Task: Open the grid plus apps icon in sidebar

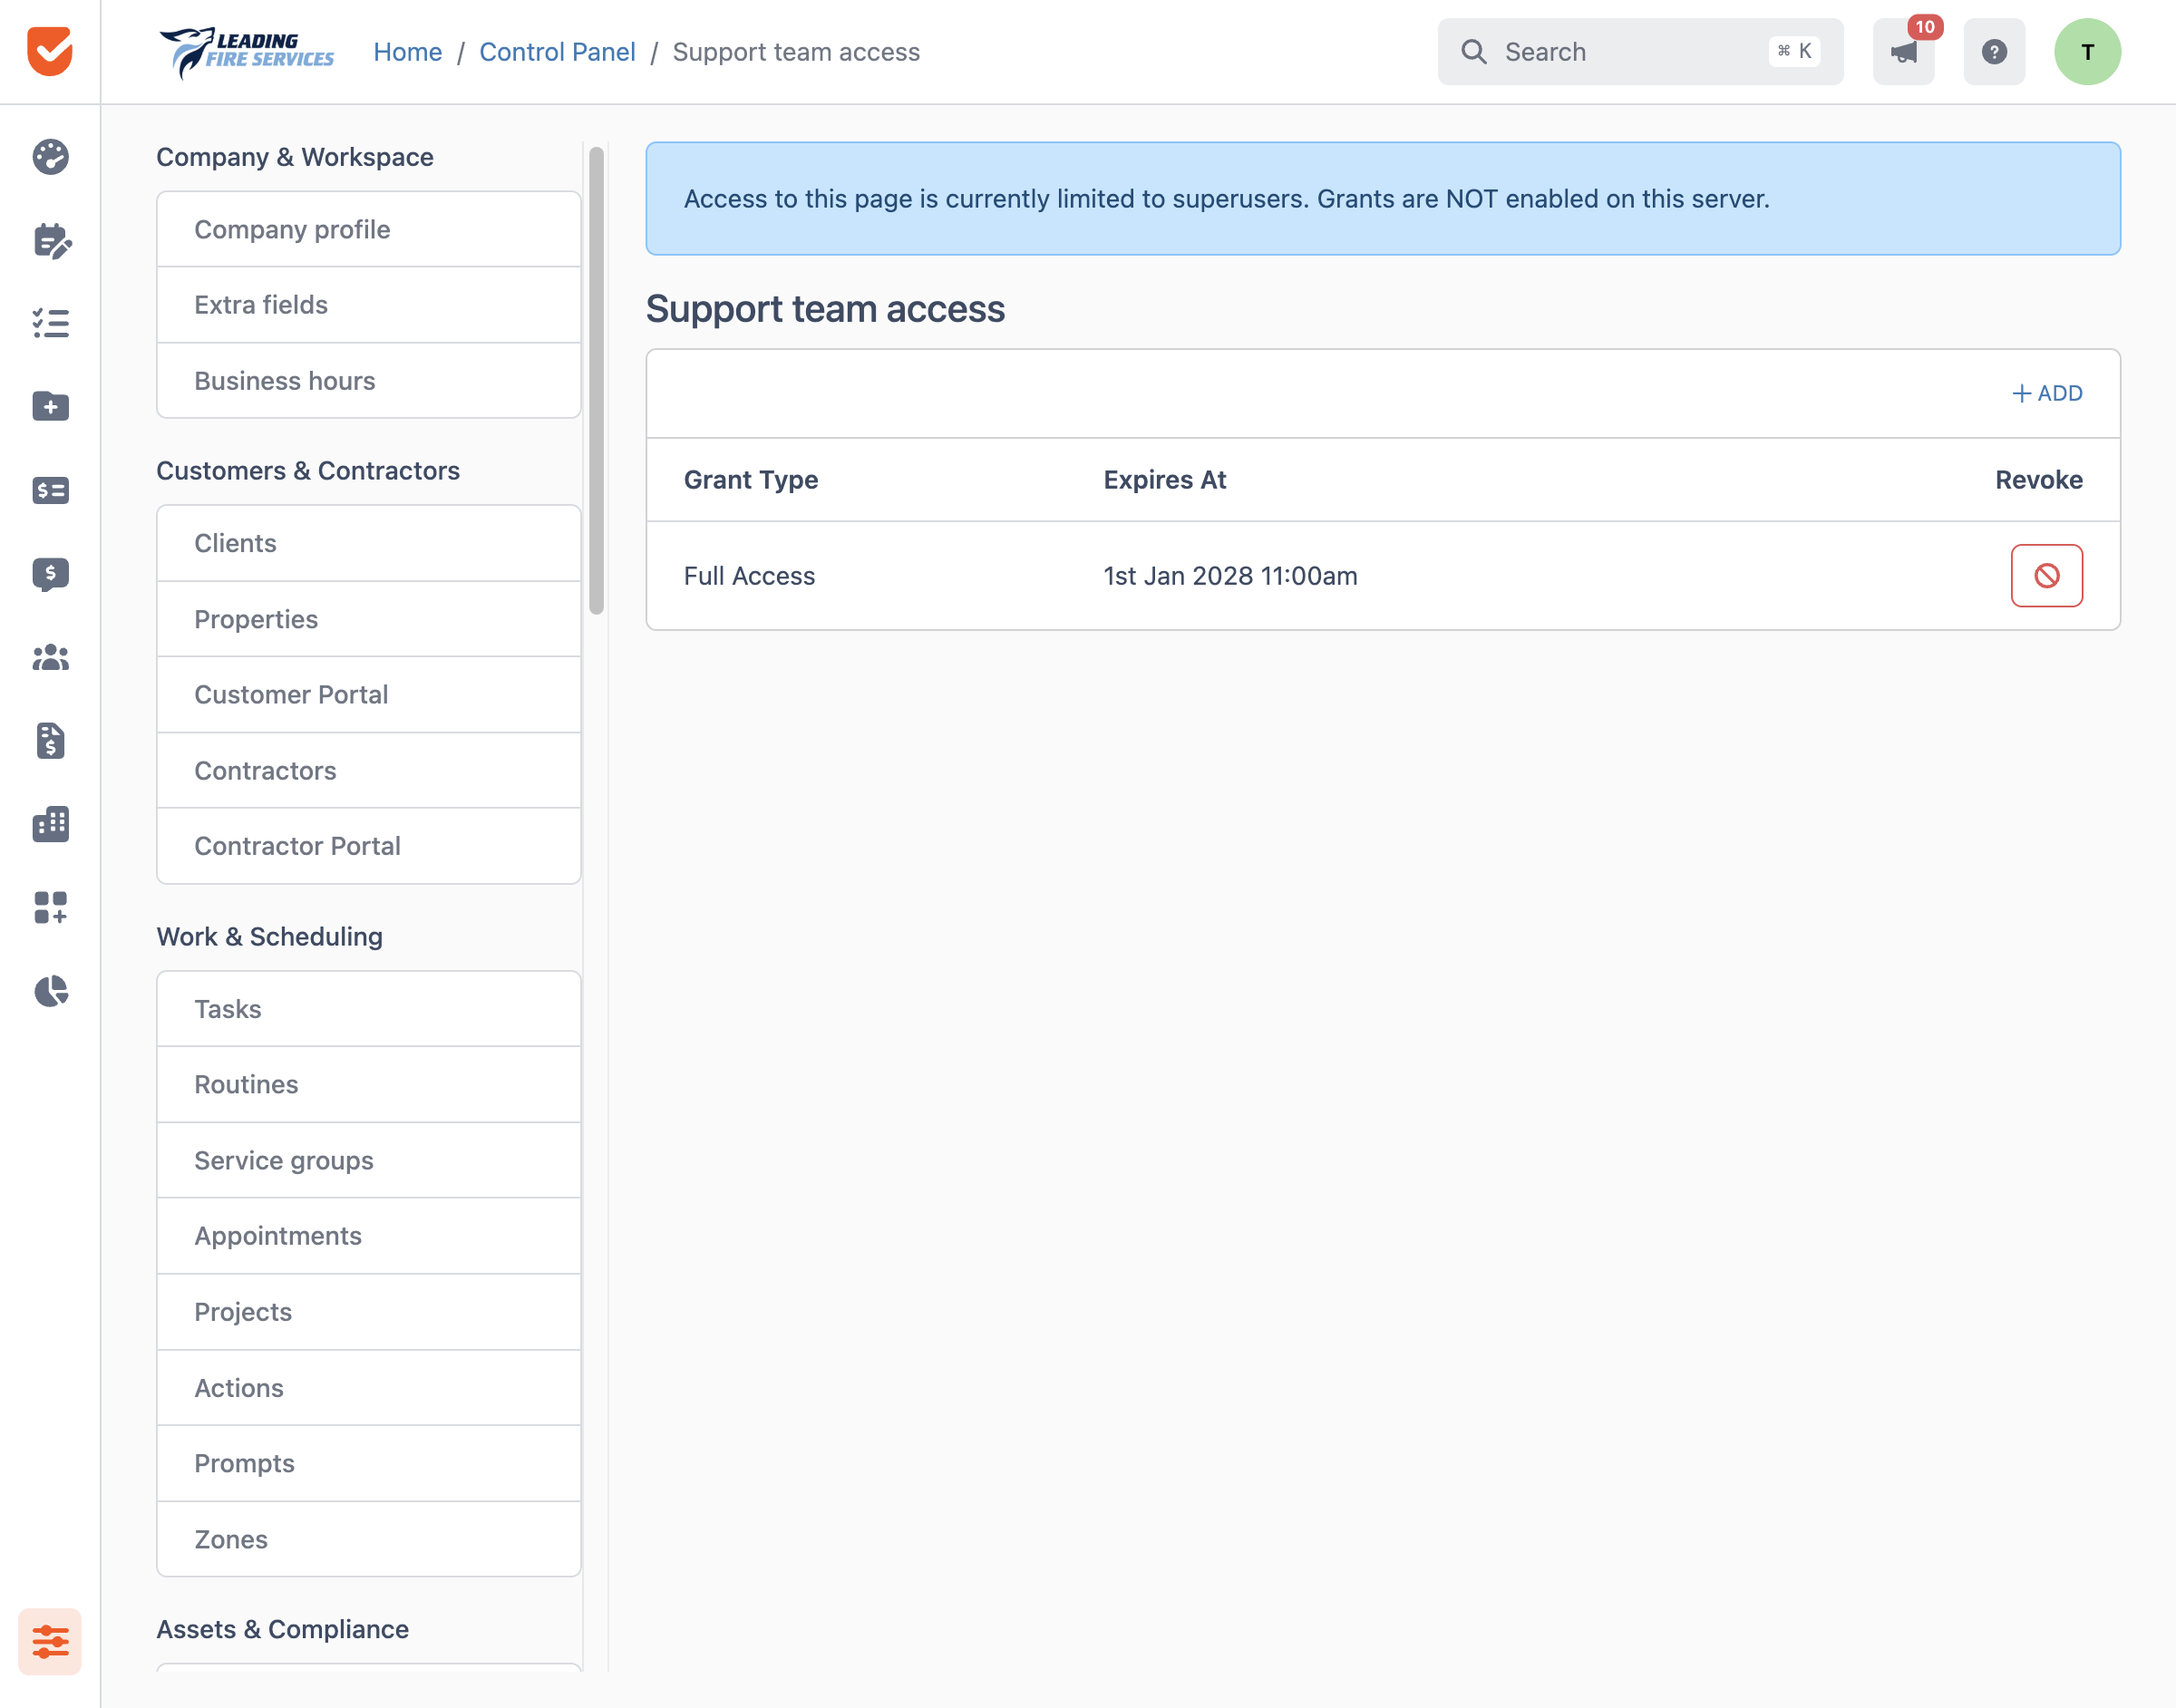Action: (50, 907)
